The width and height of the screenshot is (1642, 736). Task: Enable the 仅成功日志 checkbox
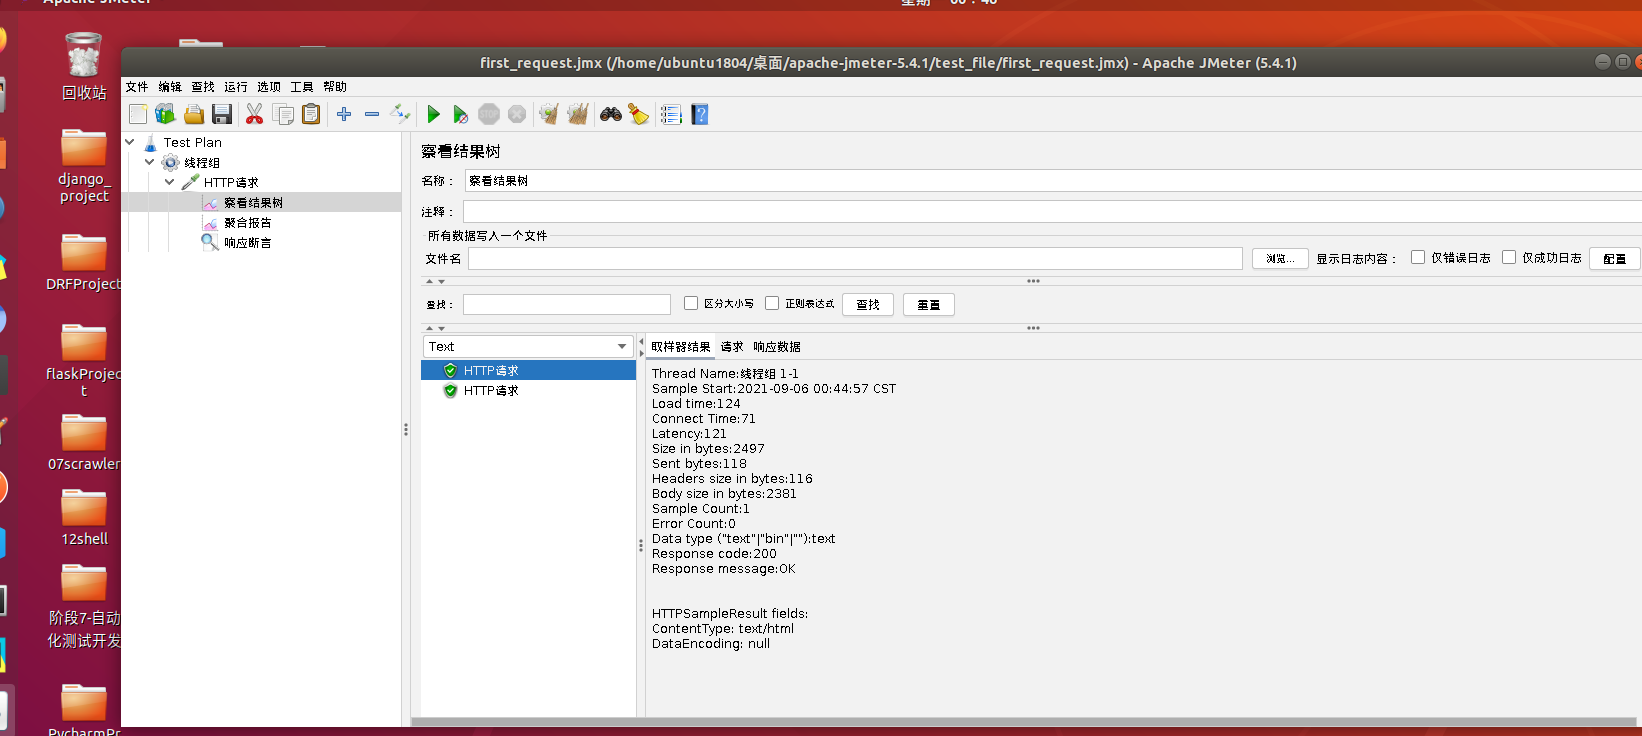click(x=1509, y=257)
